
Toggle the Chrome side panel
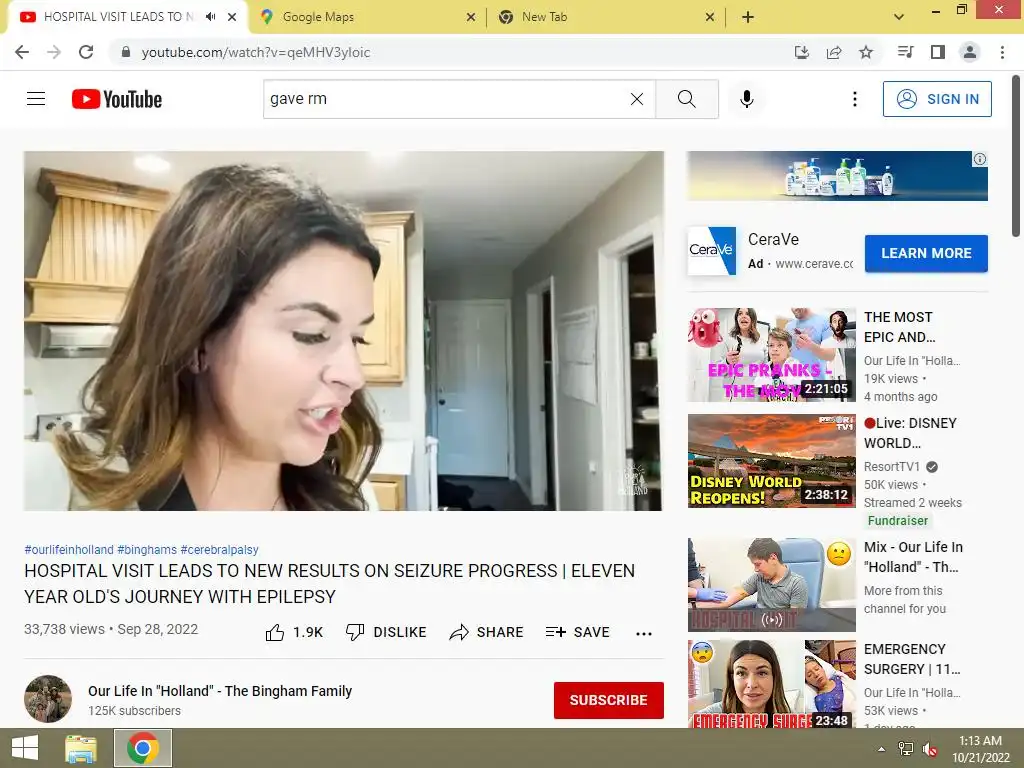click(x=938, y=52)
